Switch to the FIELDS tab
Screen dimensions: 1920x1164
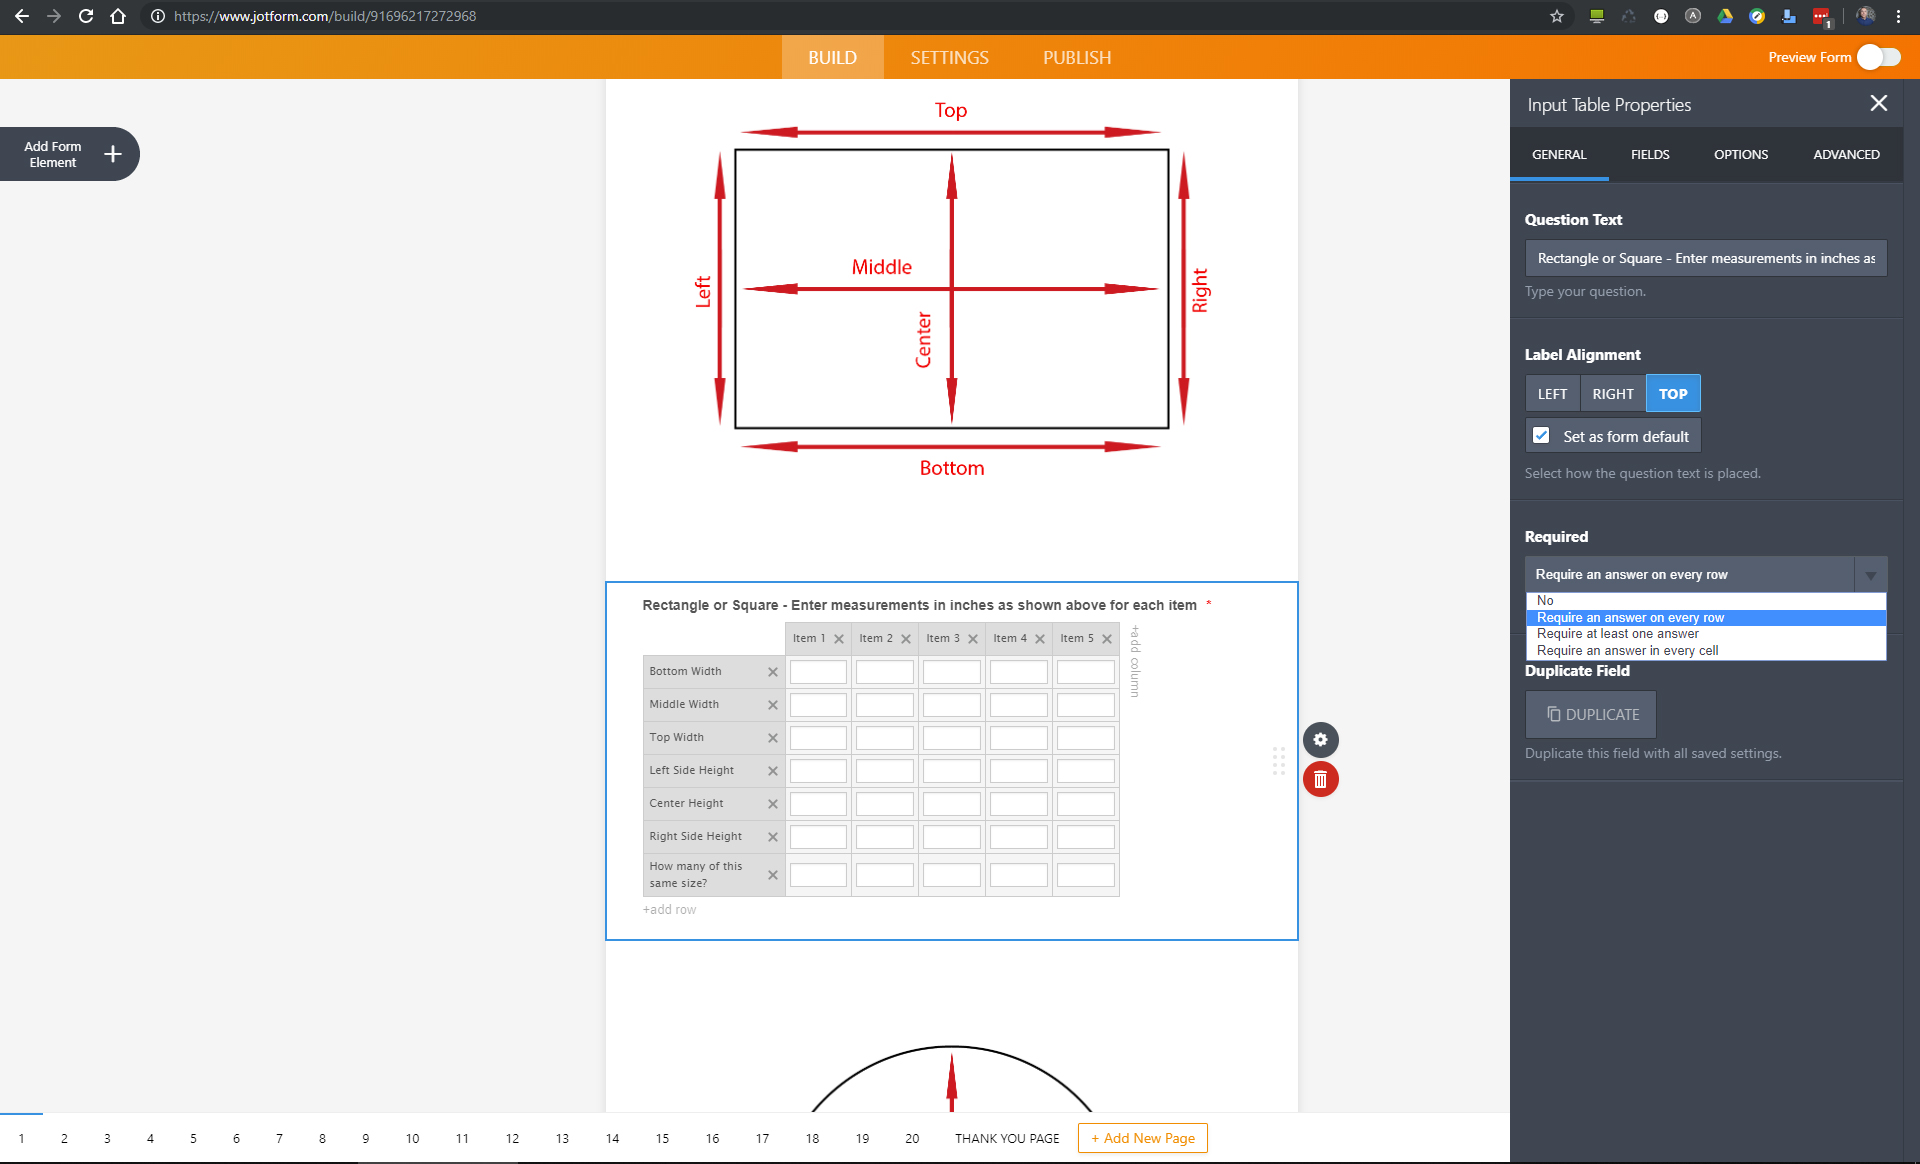click(x=1649, y=155)
